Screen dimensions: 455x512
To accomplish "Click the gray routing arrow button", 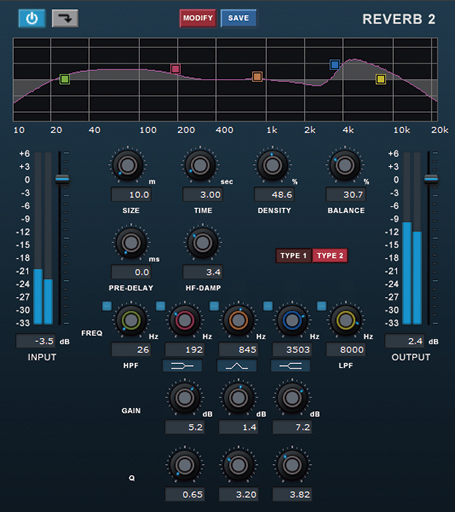I will (65, 18).
